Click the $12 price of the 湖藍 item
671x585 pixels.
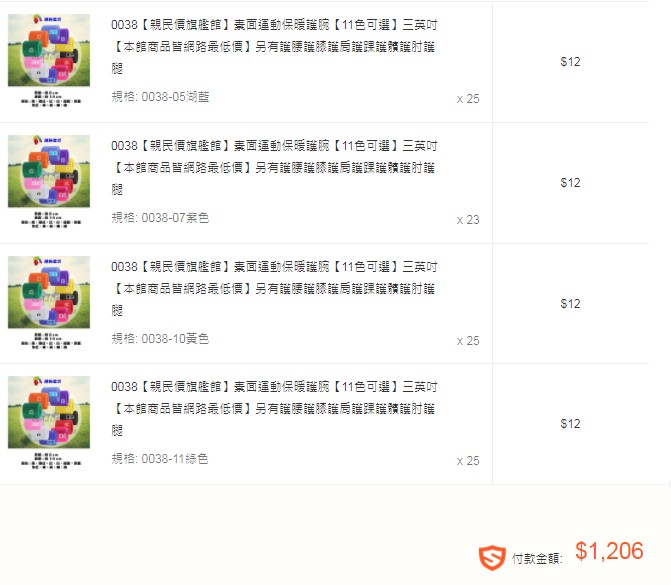coord(570,62)
